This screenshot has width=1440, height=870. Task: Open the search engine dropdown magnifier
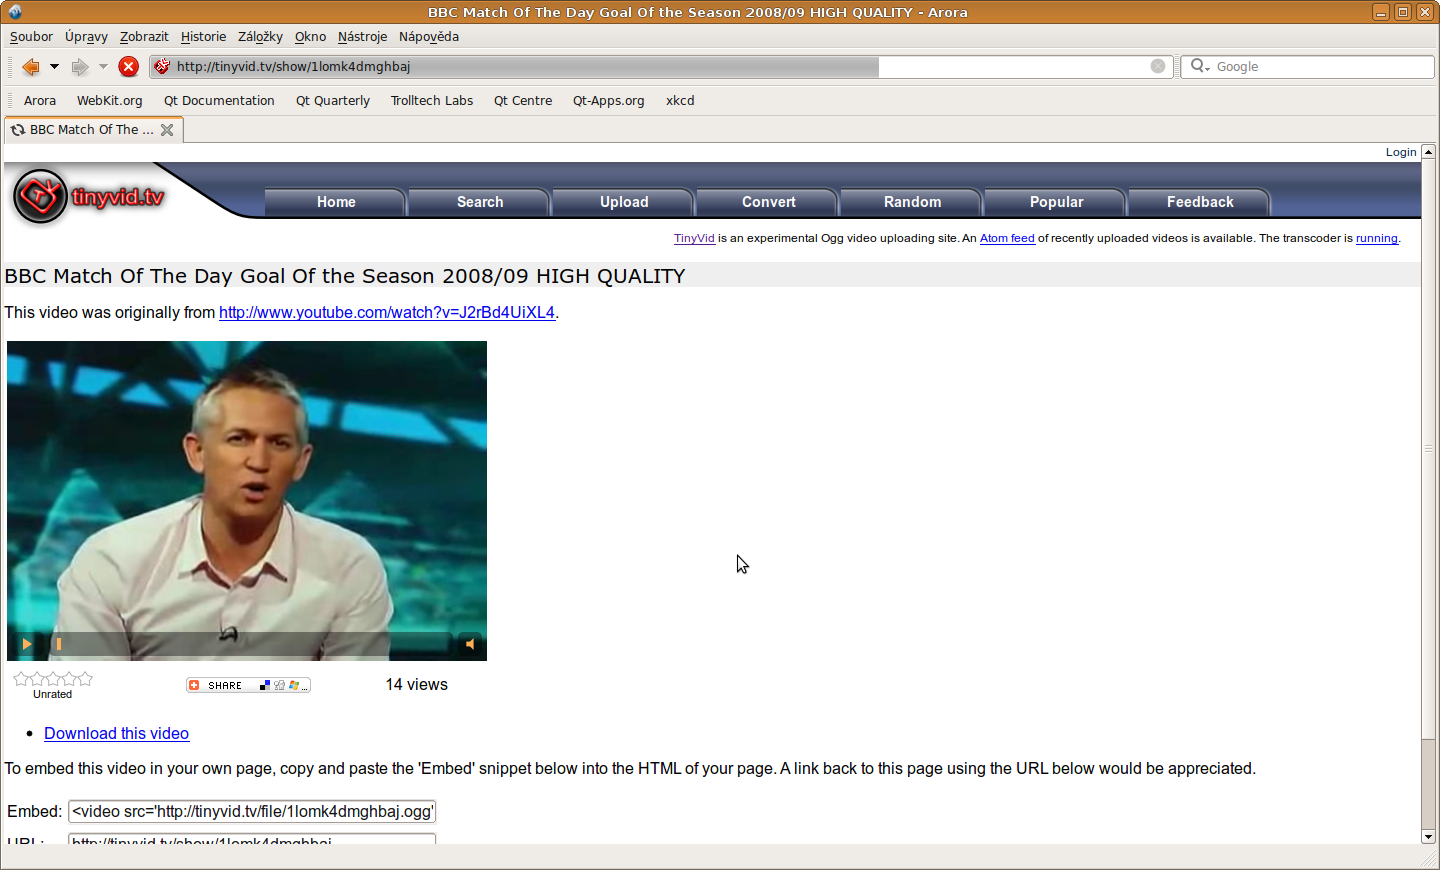[1200, 66]
